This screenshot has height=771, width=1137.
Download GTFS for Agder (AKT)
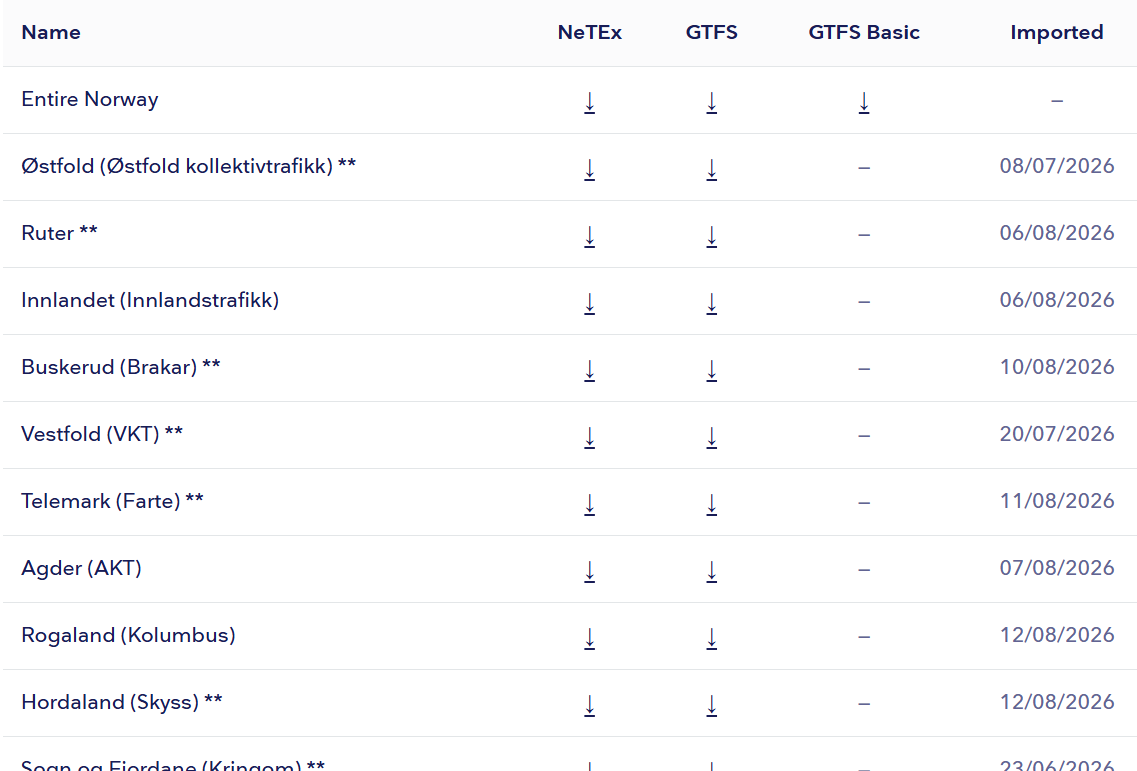(711, 572)
